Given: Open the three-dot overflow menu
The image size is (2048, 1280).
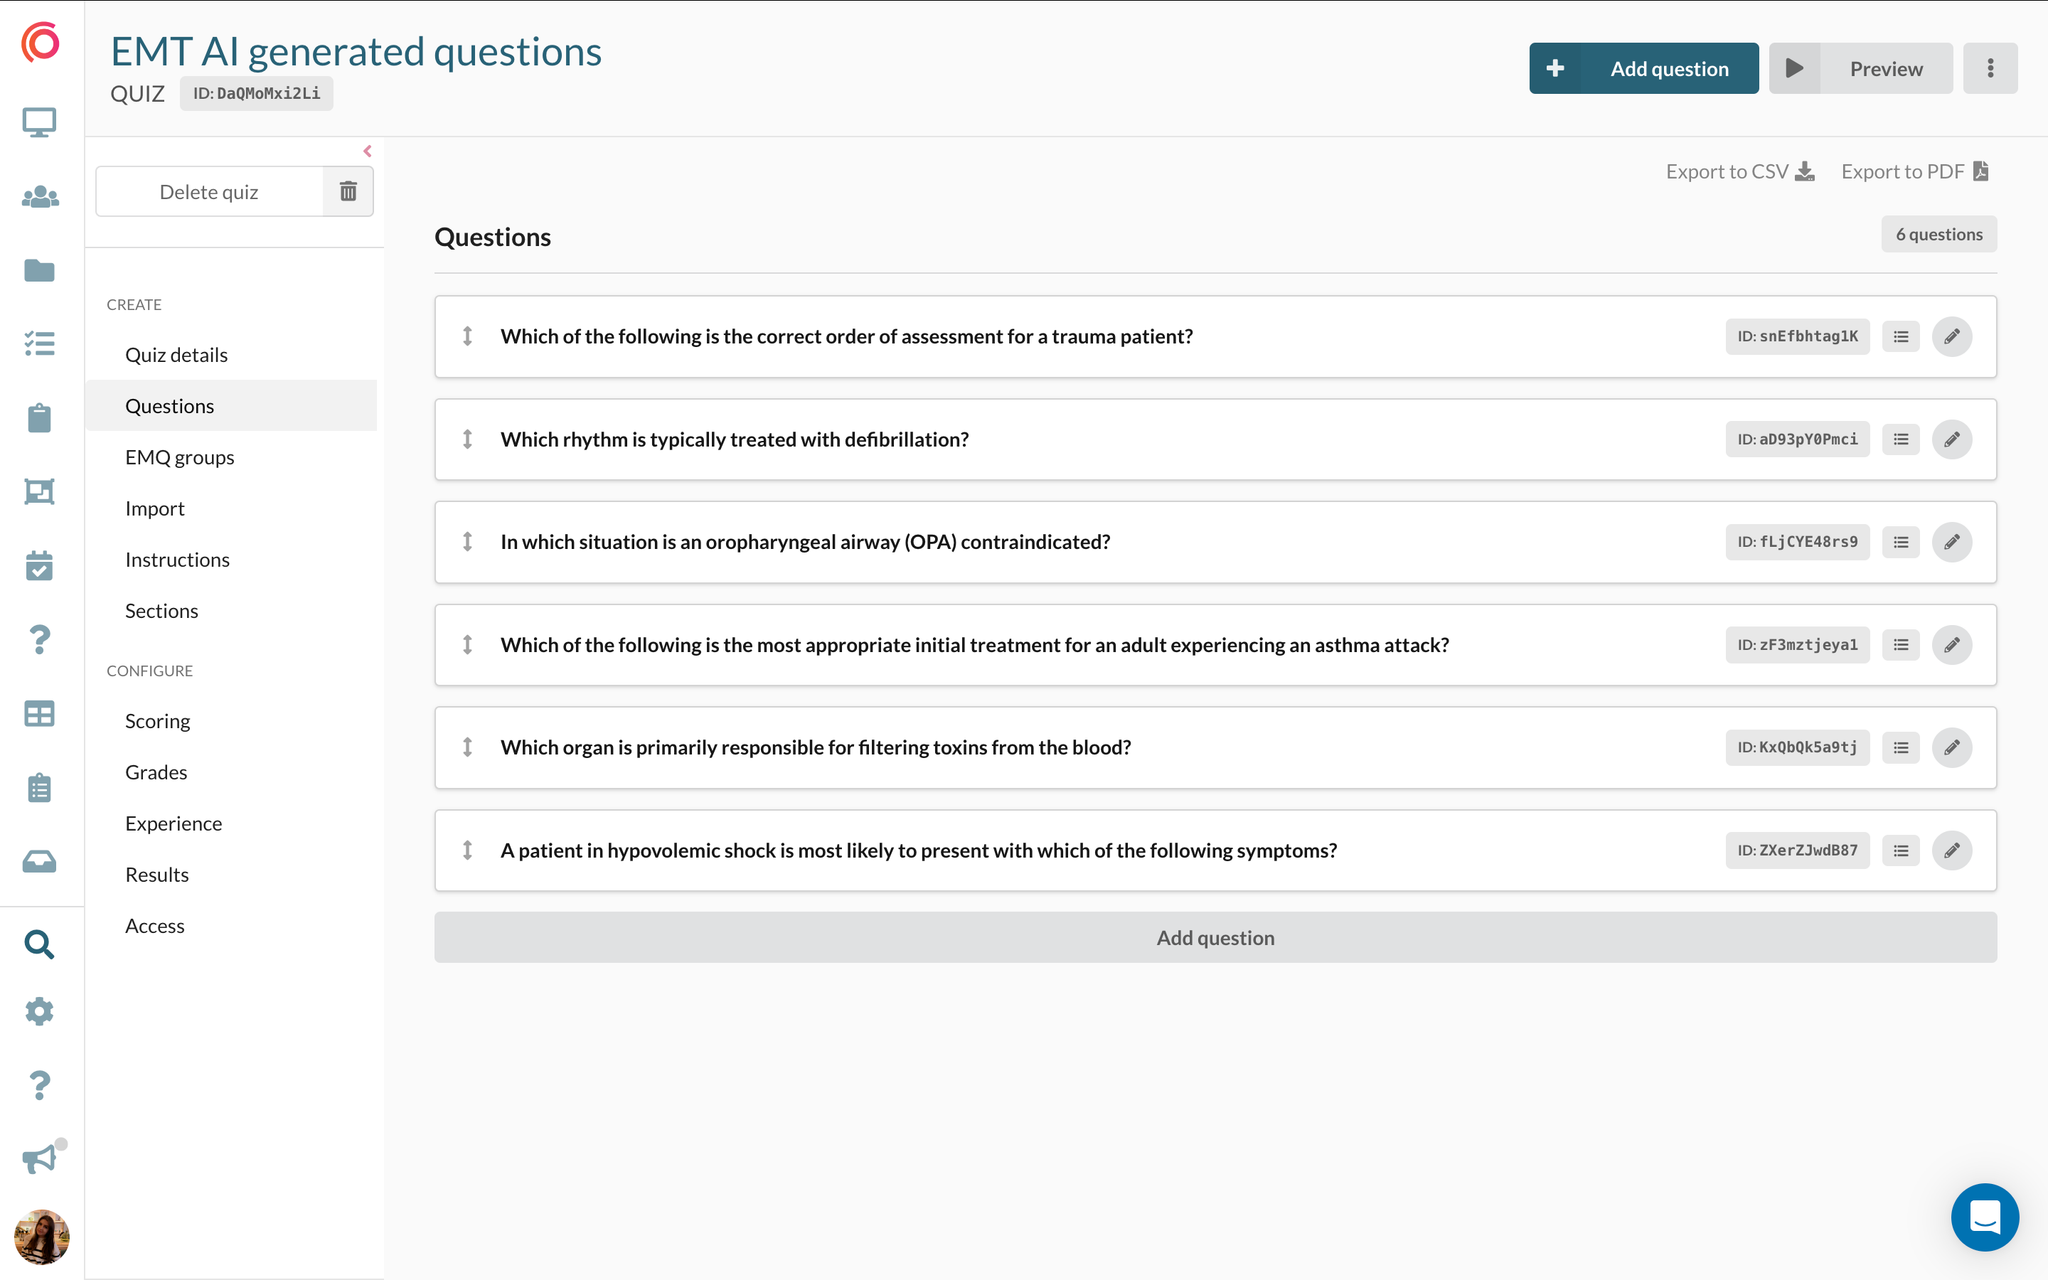Looking at the screenshot, I should click(1990, 68).
